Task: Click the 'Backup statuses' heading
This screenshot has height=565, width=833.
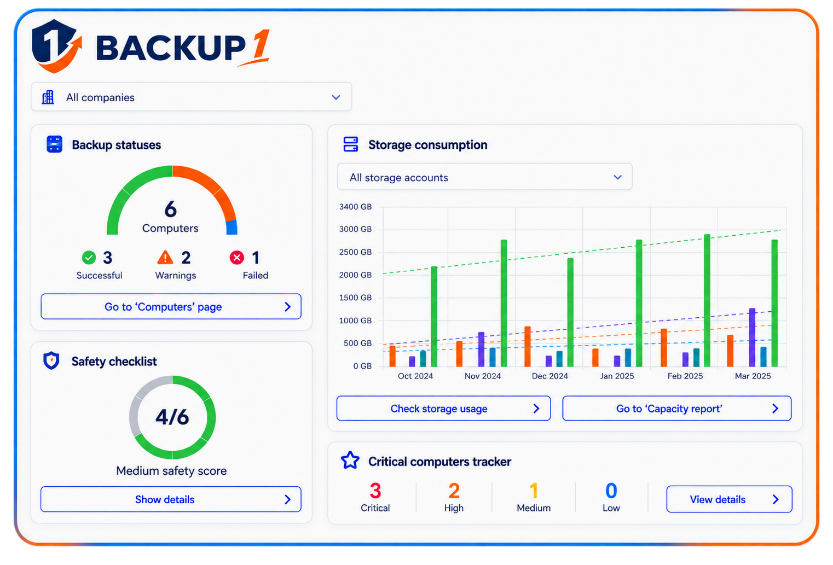Action: click(x=116, y=144)
